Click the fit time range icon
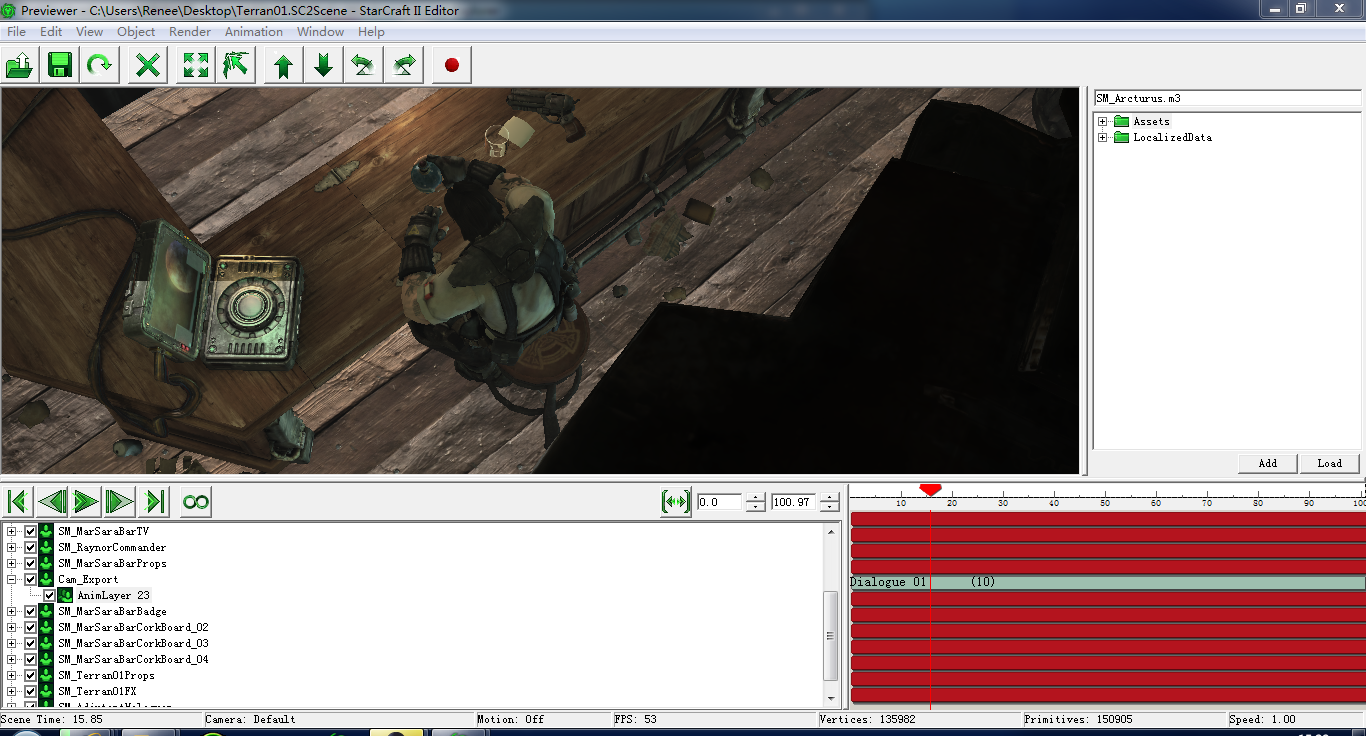The image size is (1366, 736). pos(676,502)
